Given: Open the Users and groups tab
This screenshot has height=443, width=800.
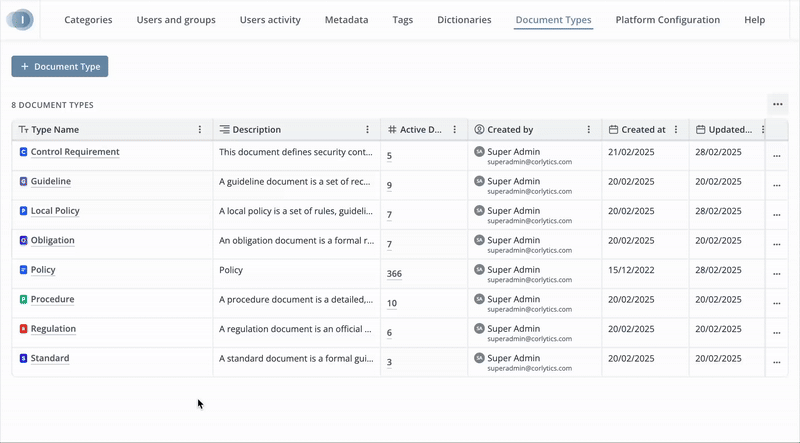Looking at the screenshot, I should pos(175,20).
